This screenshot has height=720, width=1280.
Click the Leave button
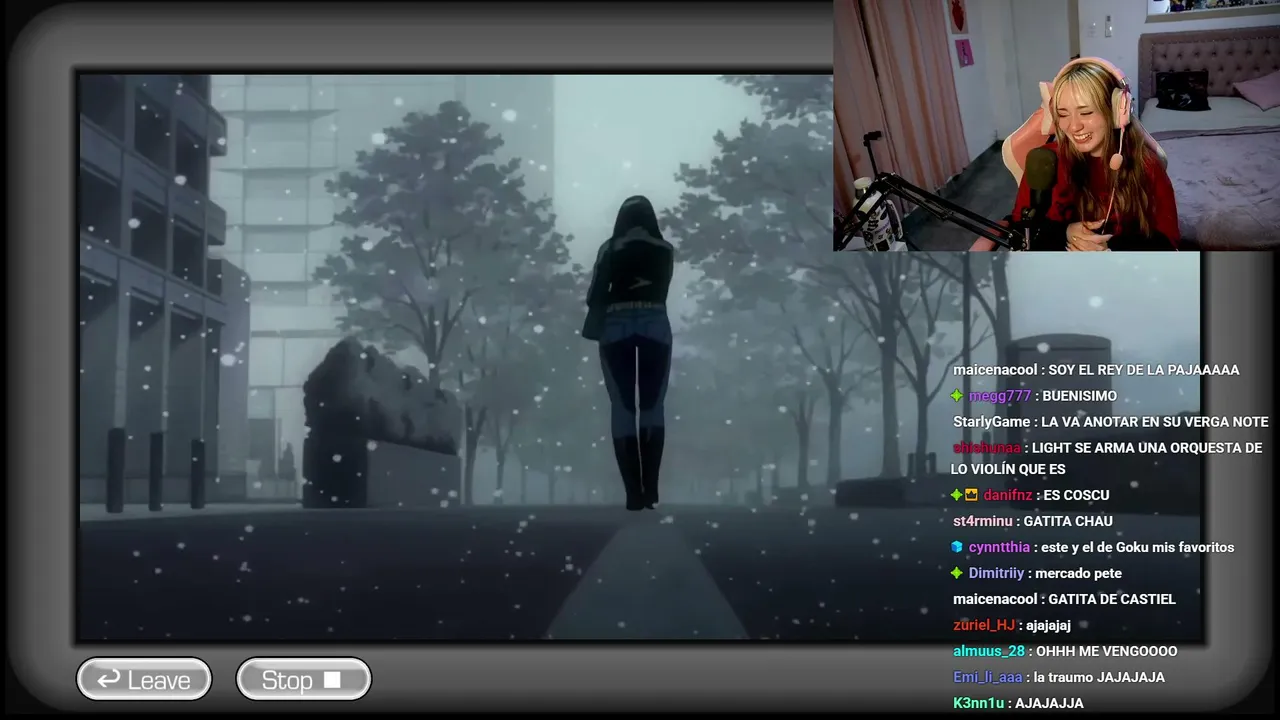[144, 679]
